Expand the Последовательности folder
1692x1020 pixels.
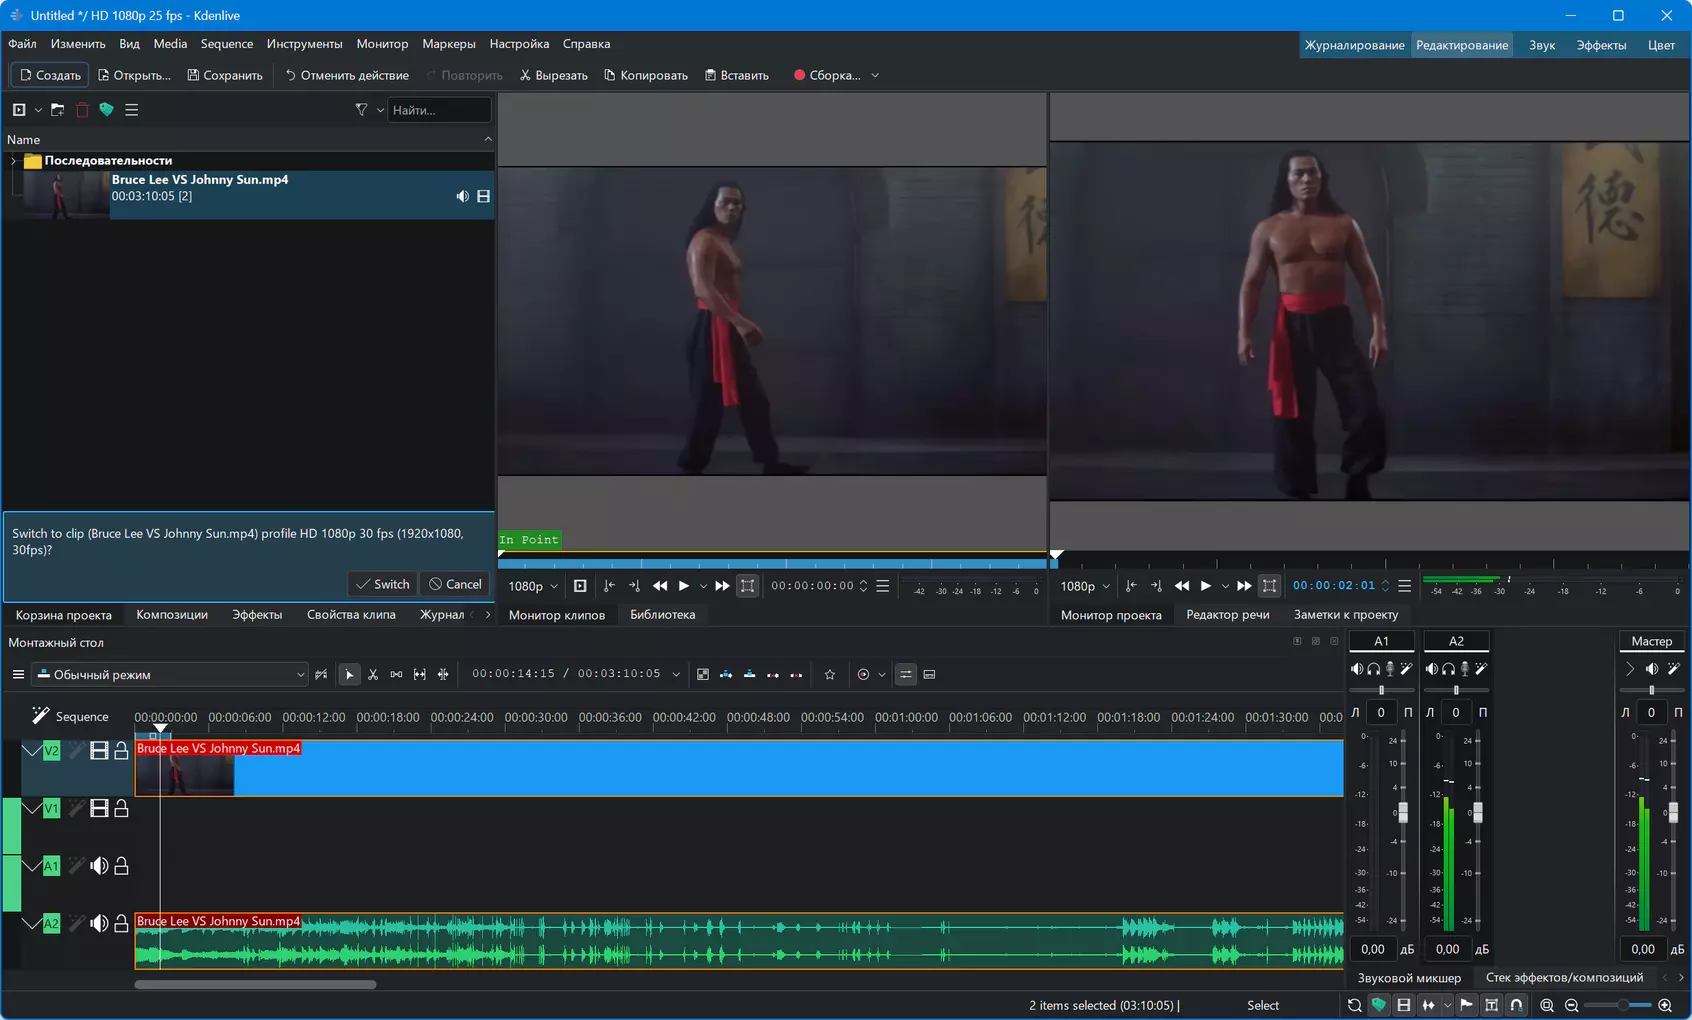pyautogui.click(x=13, y=161)
